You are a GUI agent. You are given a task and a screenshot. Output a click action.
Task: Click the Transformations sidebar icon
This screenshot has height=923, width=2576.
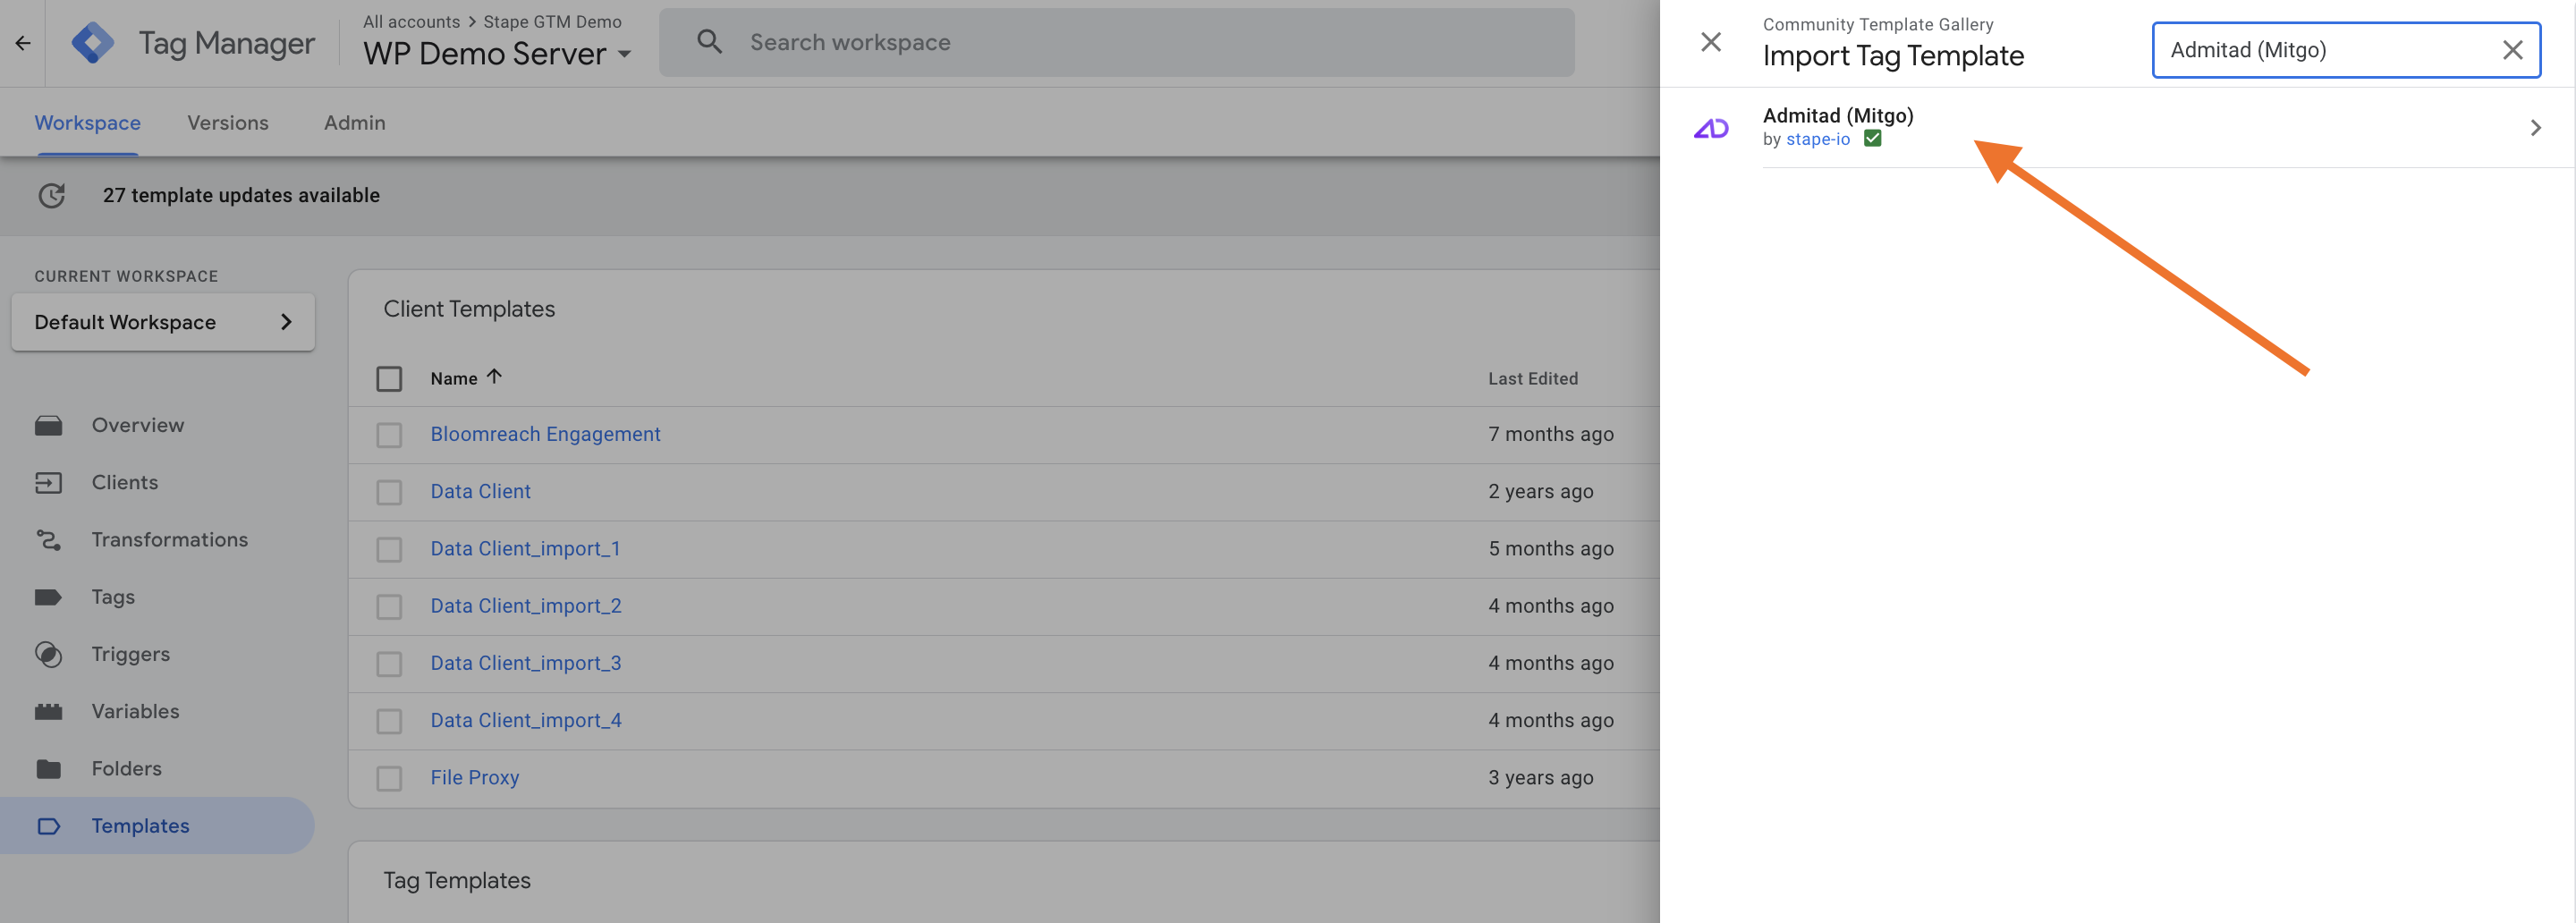pyautogui.click(x=48, y=540)
